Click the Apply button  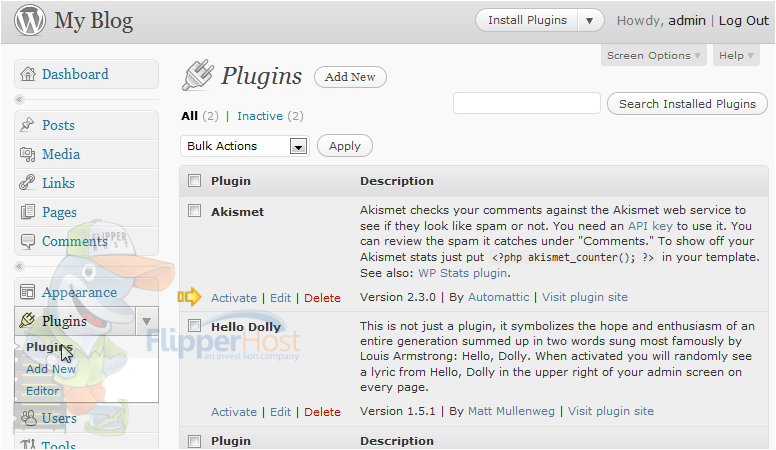(x=344, y=146)
